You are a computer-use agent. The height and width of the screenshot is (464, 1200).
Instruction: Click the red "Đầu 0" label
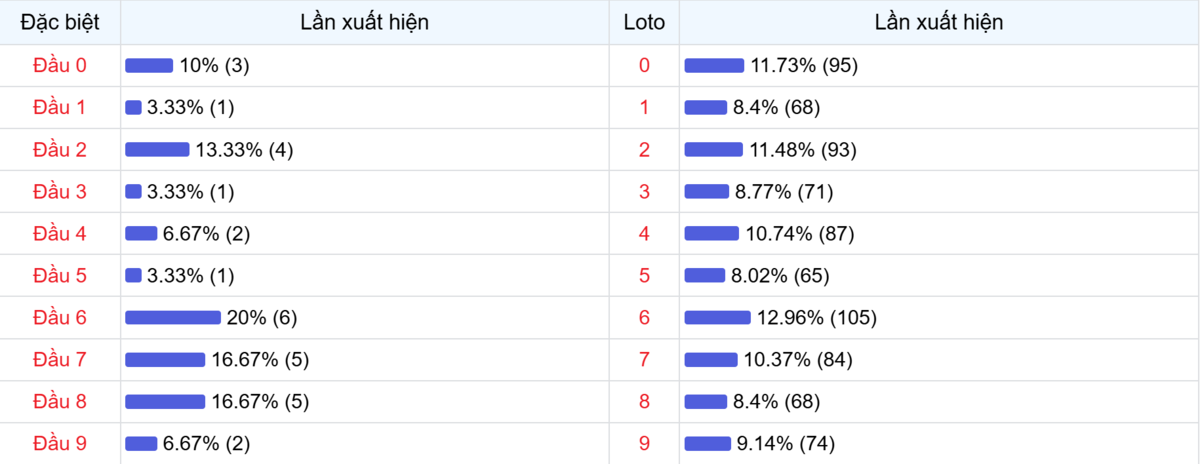(x=60, y=65)
